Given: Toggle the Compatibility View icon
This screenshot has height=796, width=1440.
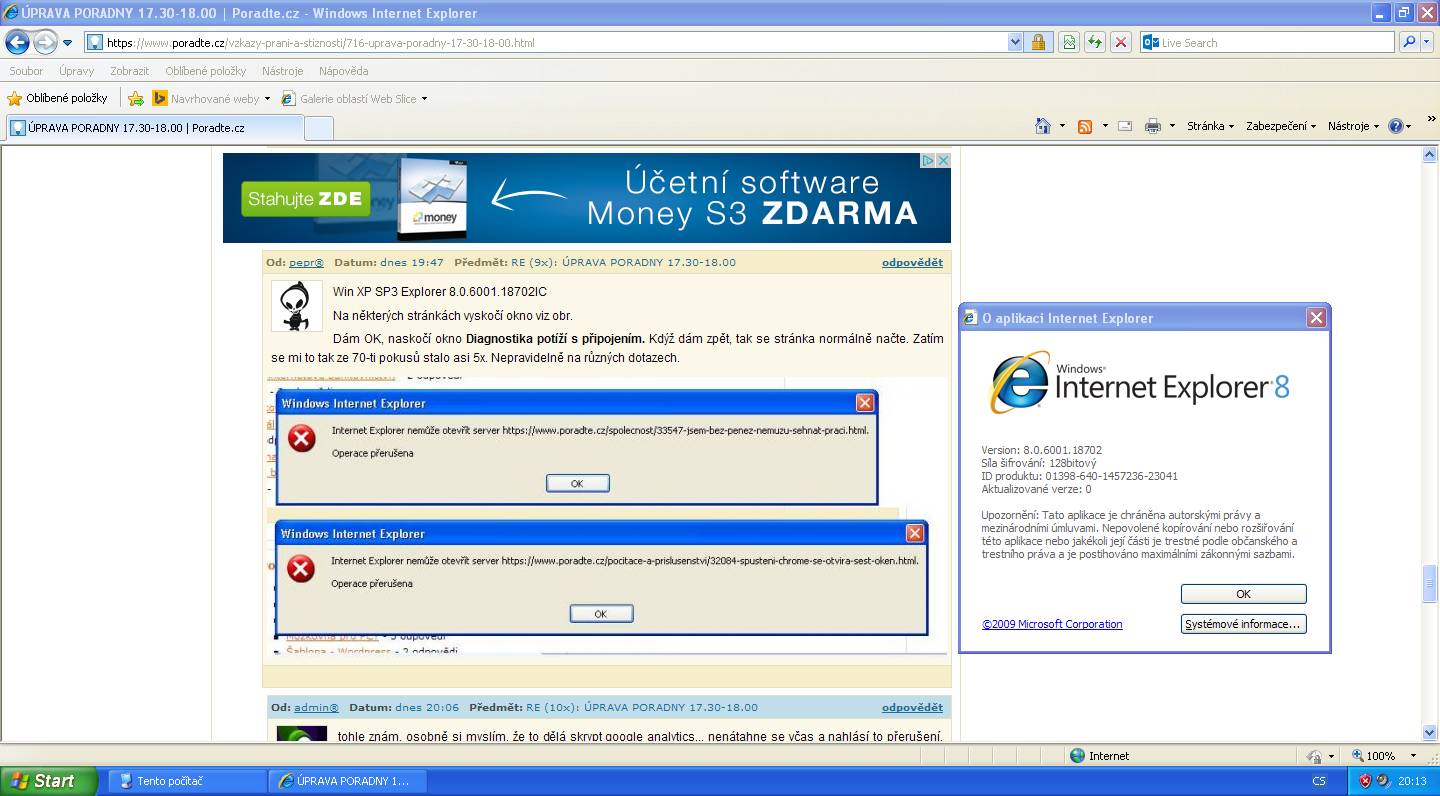Looking at the screenshot, I should click(x=1069, y=42).
